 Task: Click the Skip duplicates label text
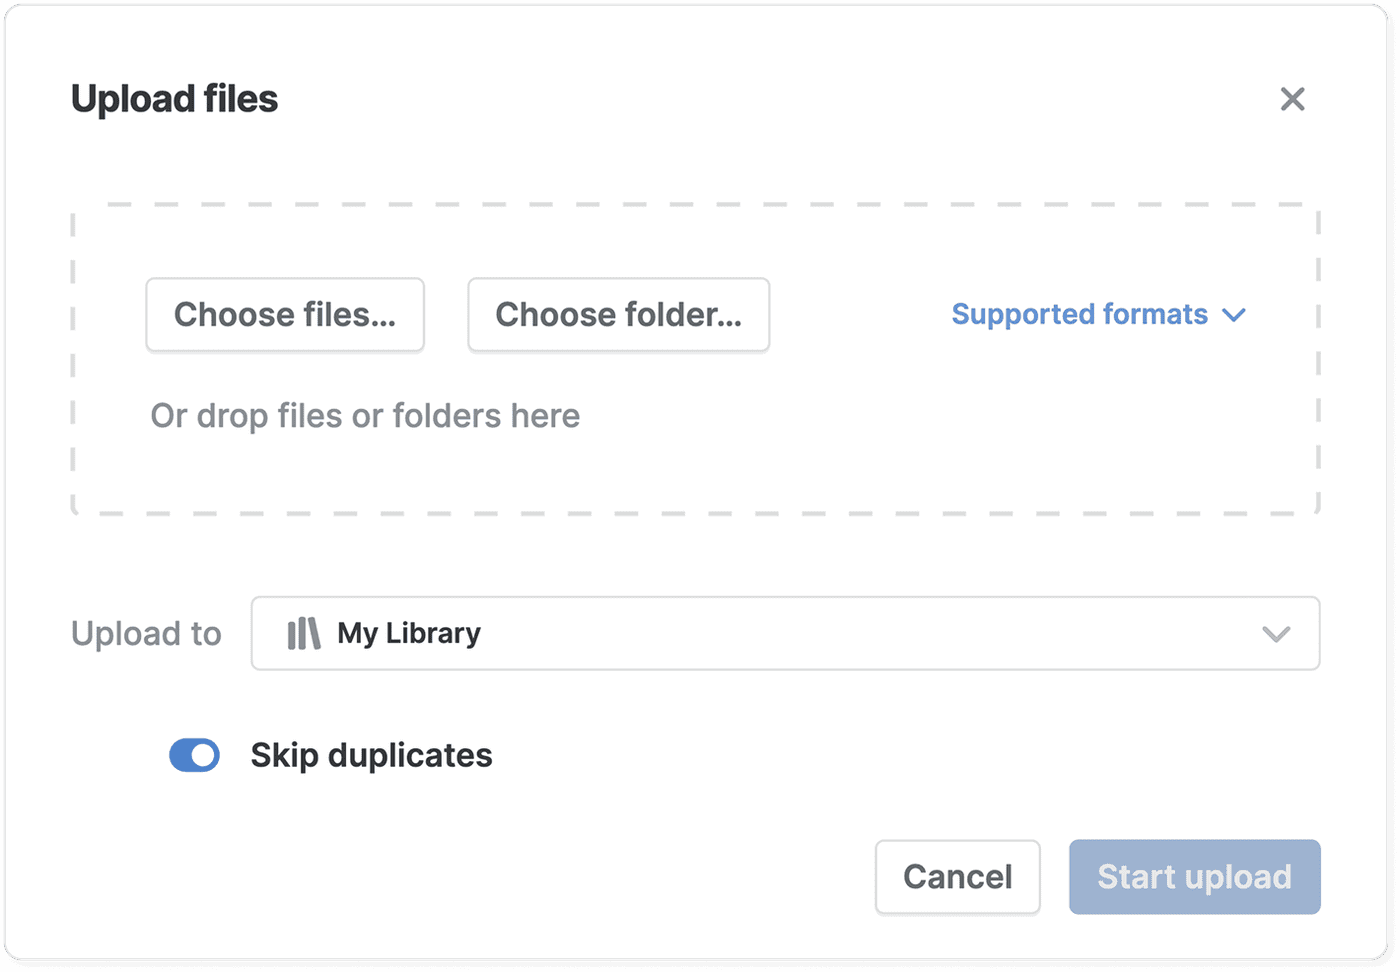371,756
